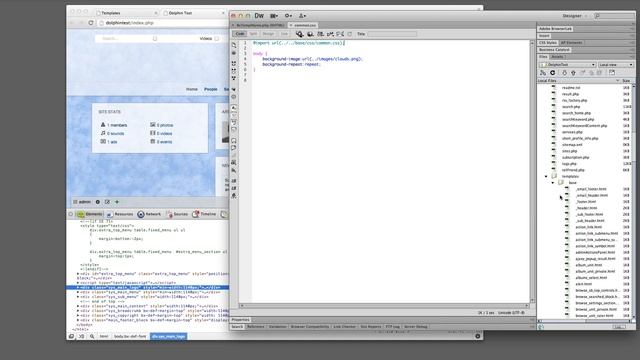Click browser reload icon
This screenshot has width=640, height=360.
point(91,23)
